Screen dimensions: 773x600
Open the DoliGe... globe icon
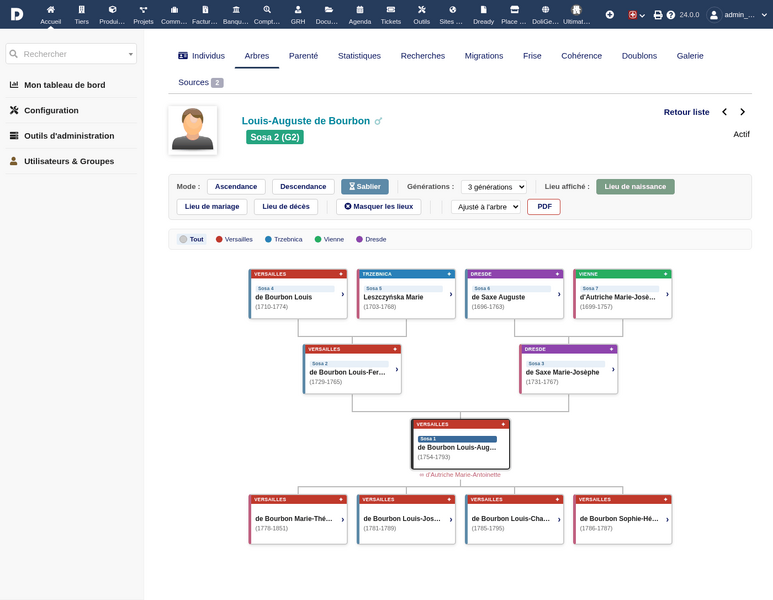(545, 10)
